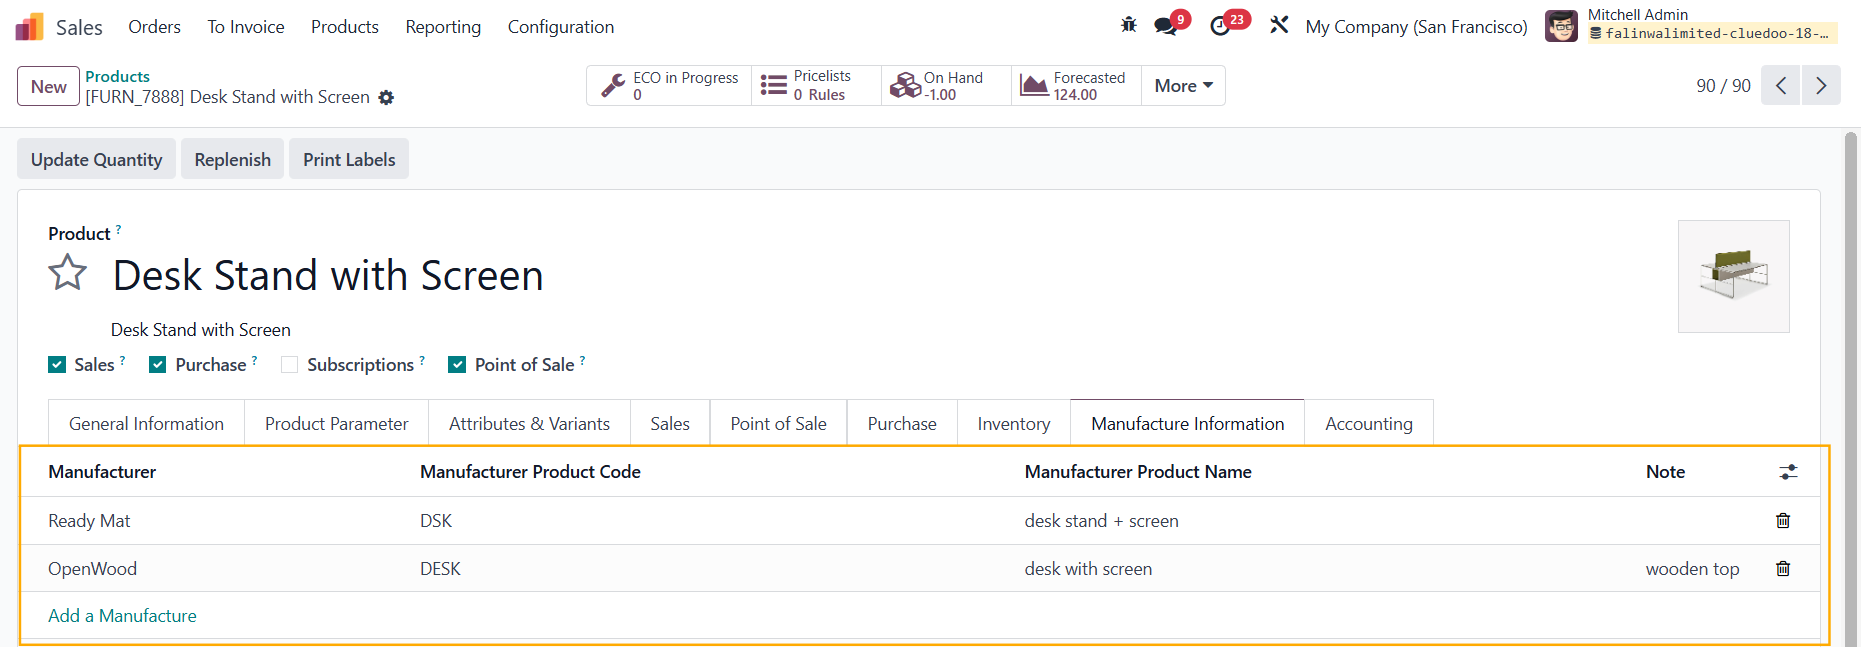Open the gear actions menu beside product title

[386, 98]
